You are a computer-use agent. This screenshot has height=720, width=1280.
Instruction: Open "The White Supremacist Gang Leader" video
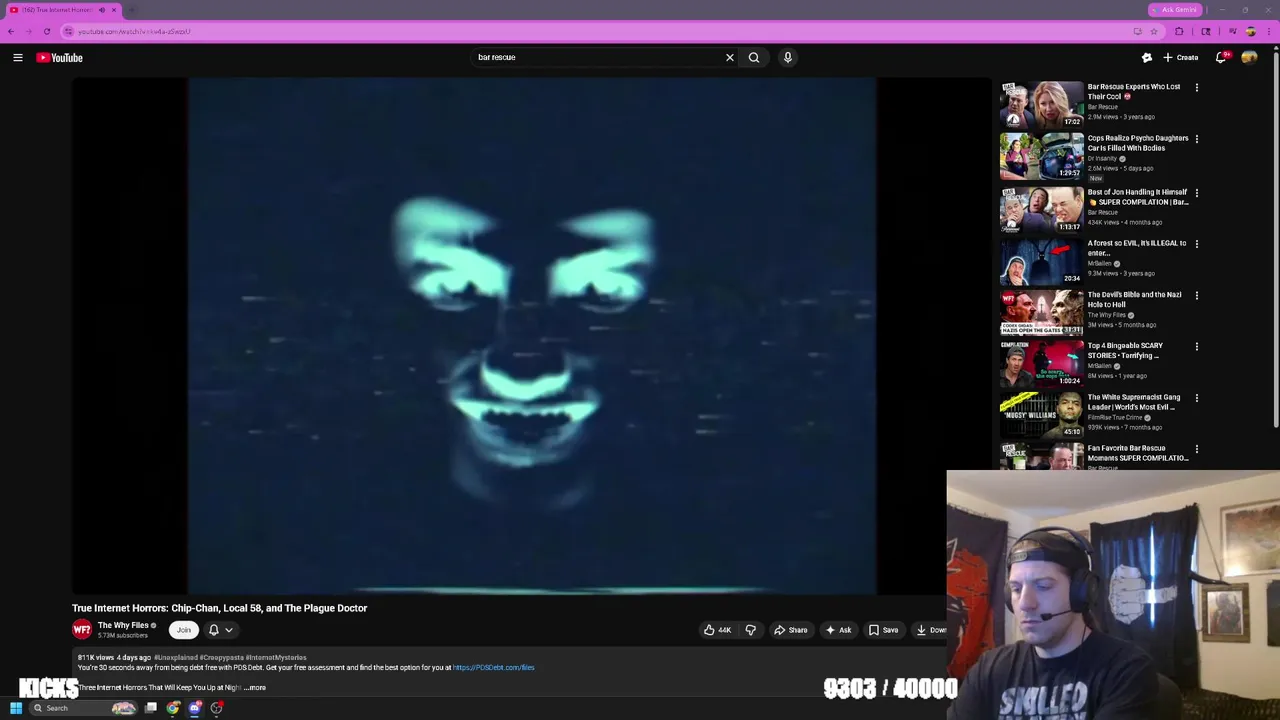[x=1134, y=402]
